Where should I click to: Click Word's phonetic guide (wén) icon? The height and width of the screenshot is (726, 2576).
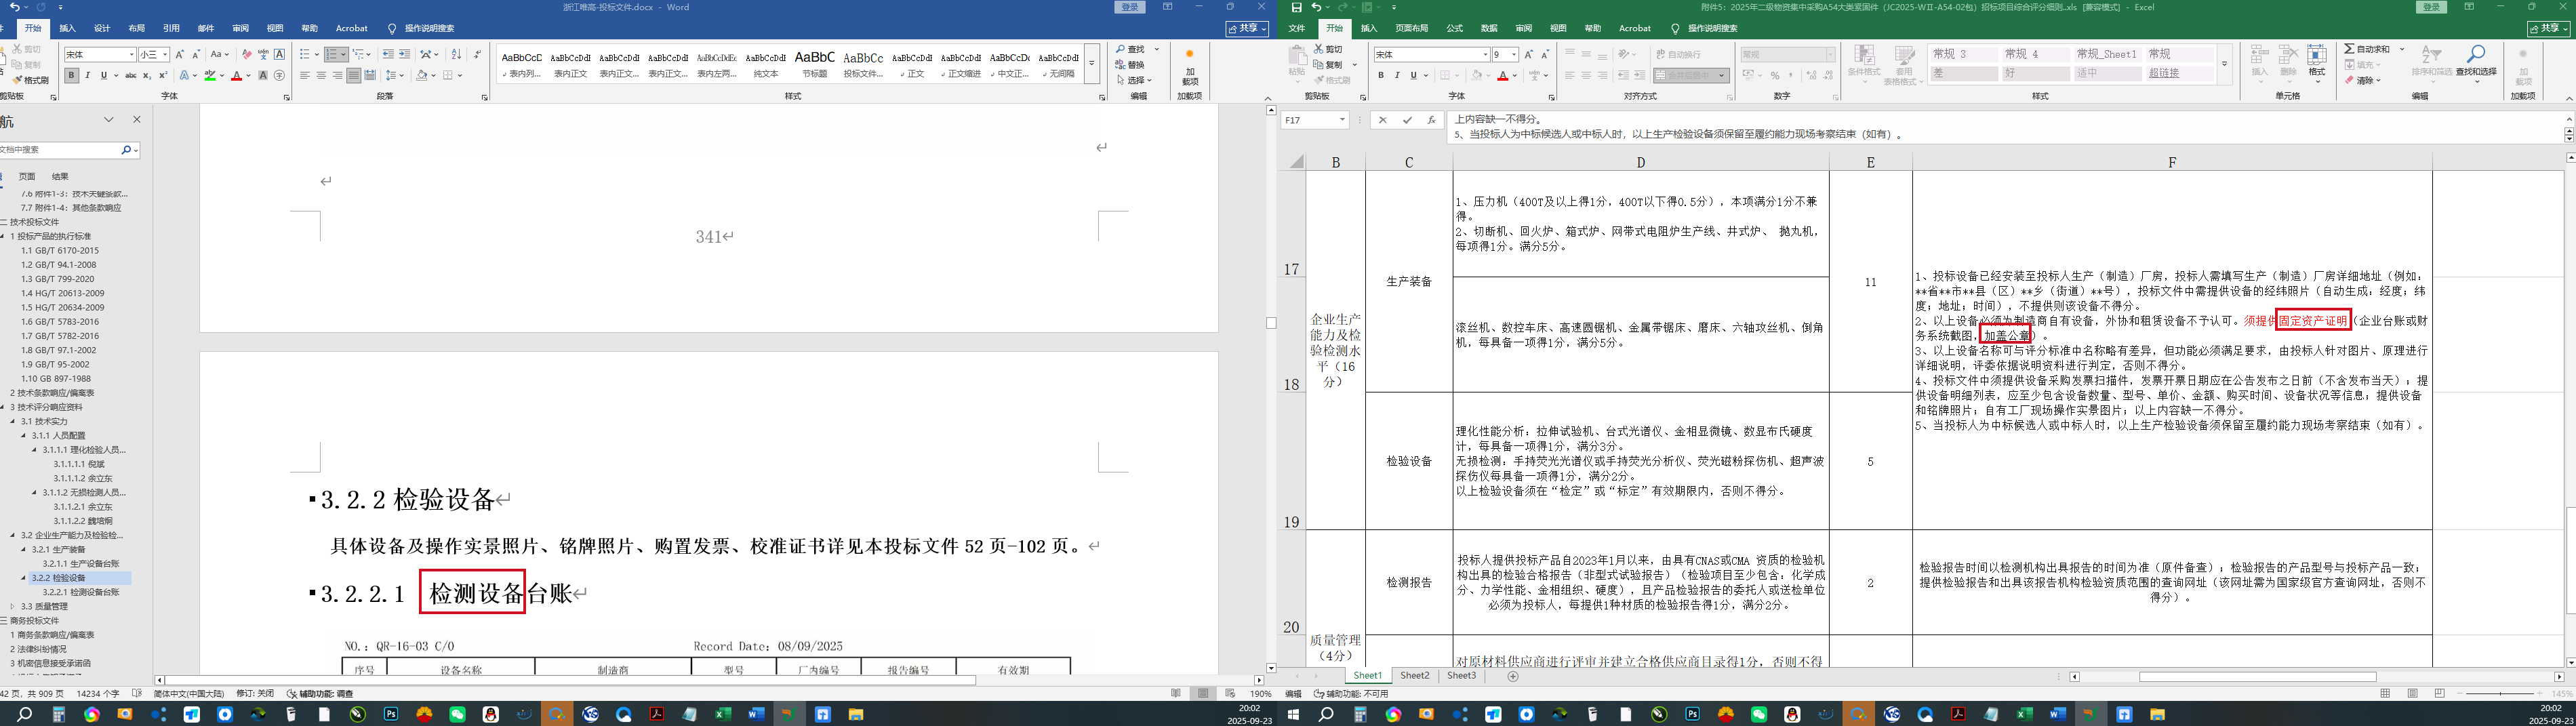pos(263,54)
